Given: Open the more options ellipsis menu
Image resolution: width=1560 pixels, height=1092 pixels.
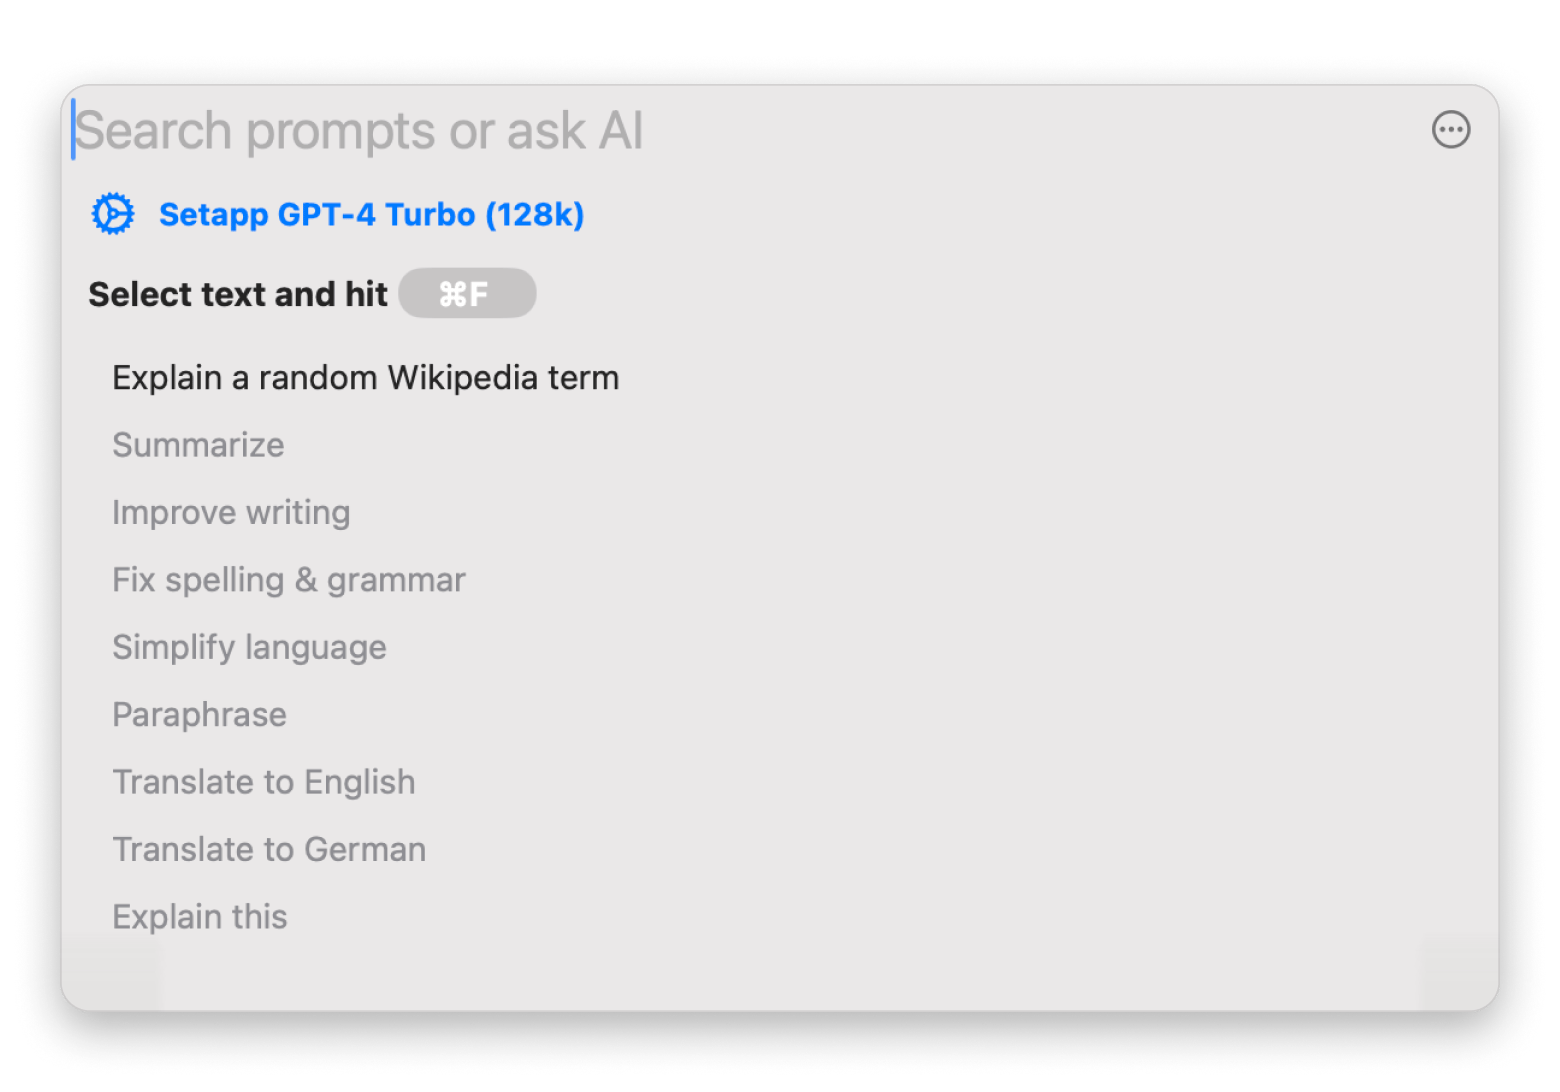Looking at the screenshot, I should [1450, 130].
